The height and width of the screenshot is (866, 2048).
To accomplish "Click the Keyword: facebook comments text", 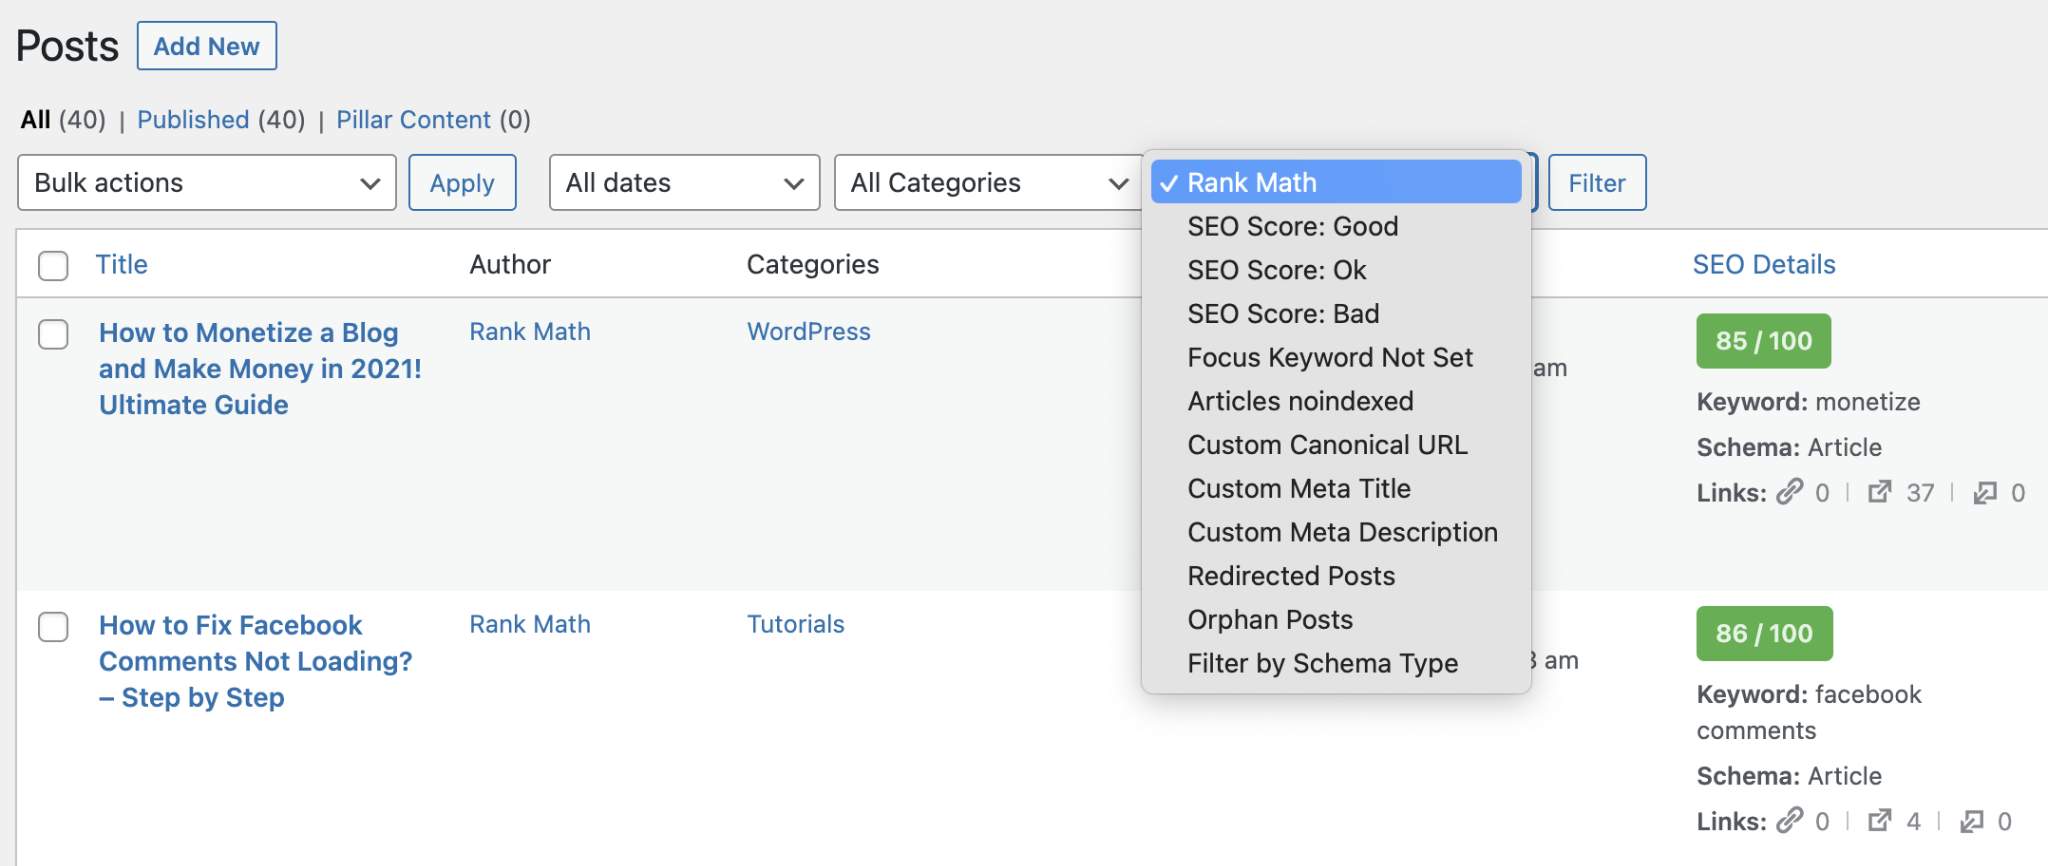I will coord(1809,712).
